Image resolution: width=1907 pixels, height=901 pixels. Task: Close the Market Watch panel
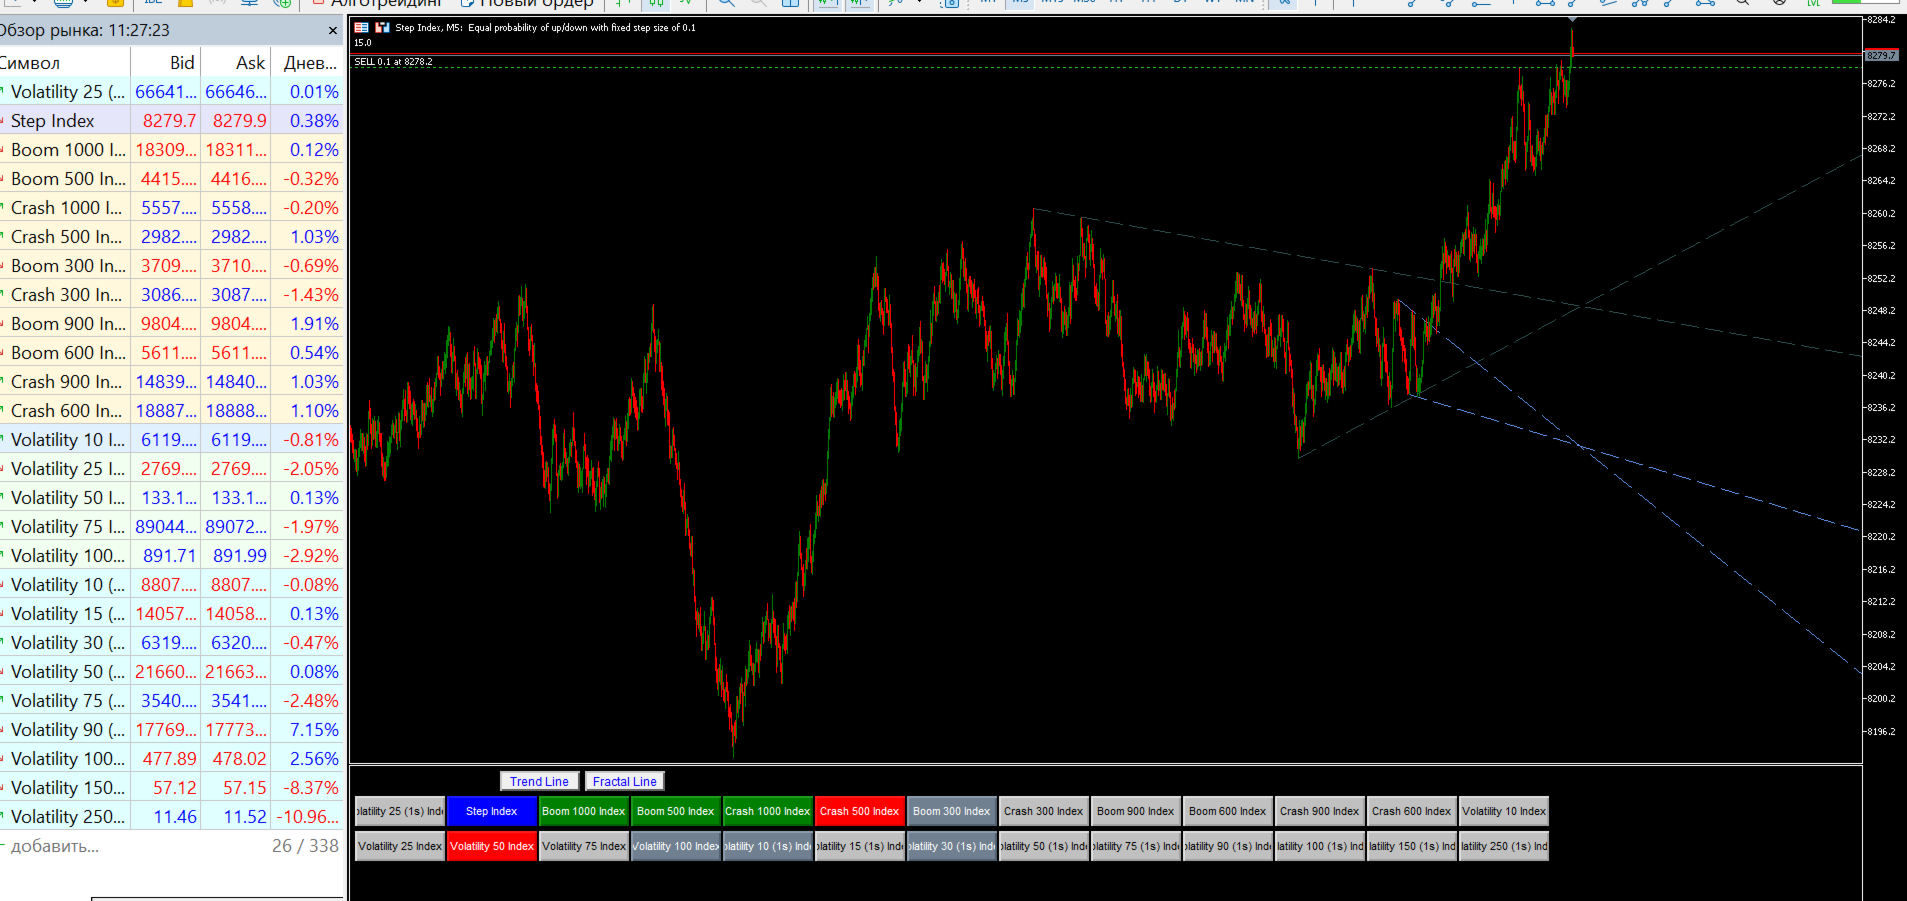[333, 31]
